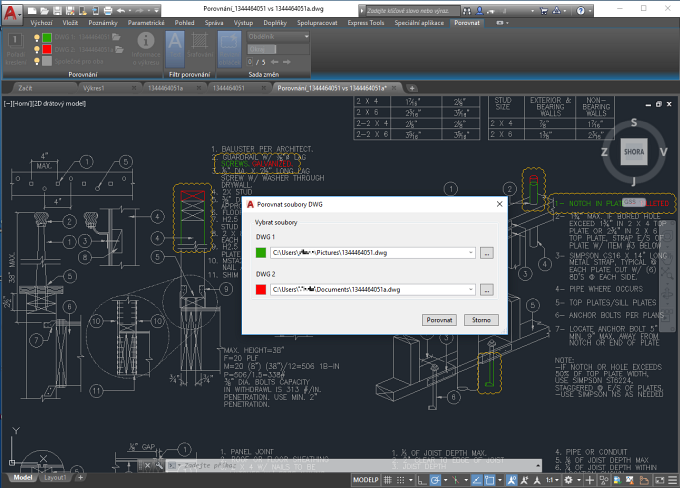Click the previous change left arrow in Sada změn
Viewport: 680px width, 488px height.
[275, 62]
